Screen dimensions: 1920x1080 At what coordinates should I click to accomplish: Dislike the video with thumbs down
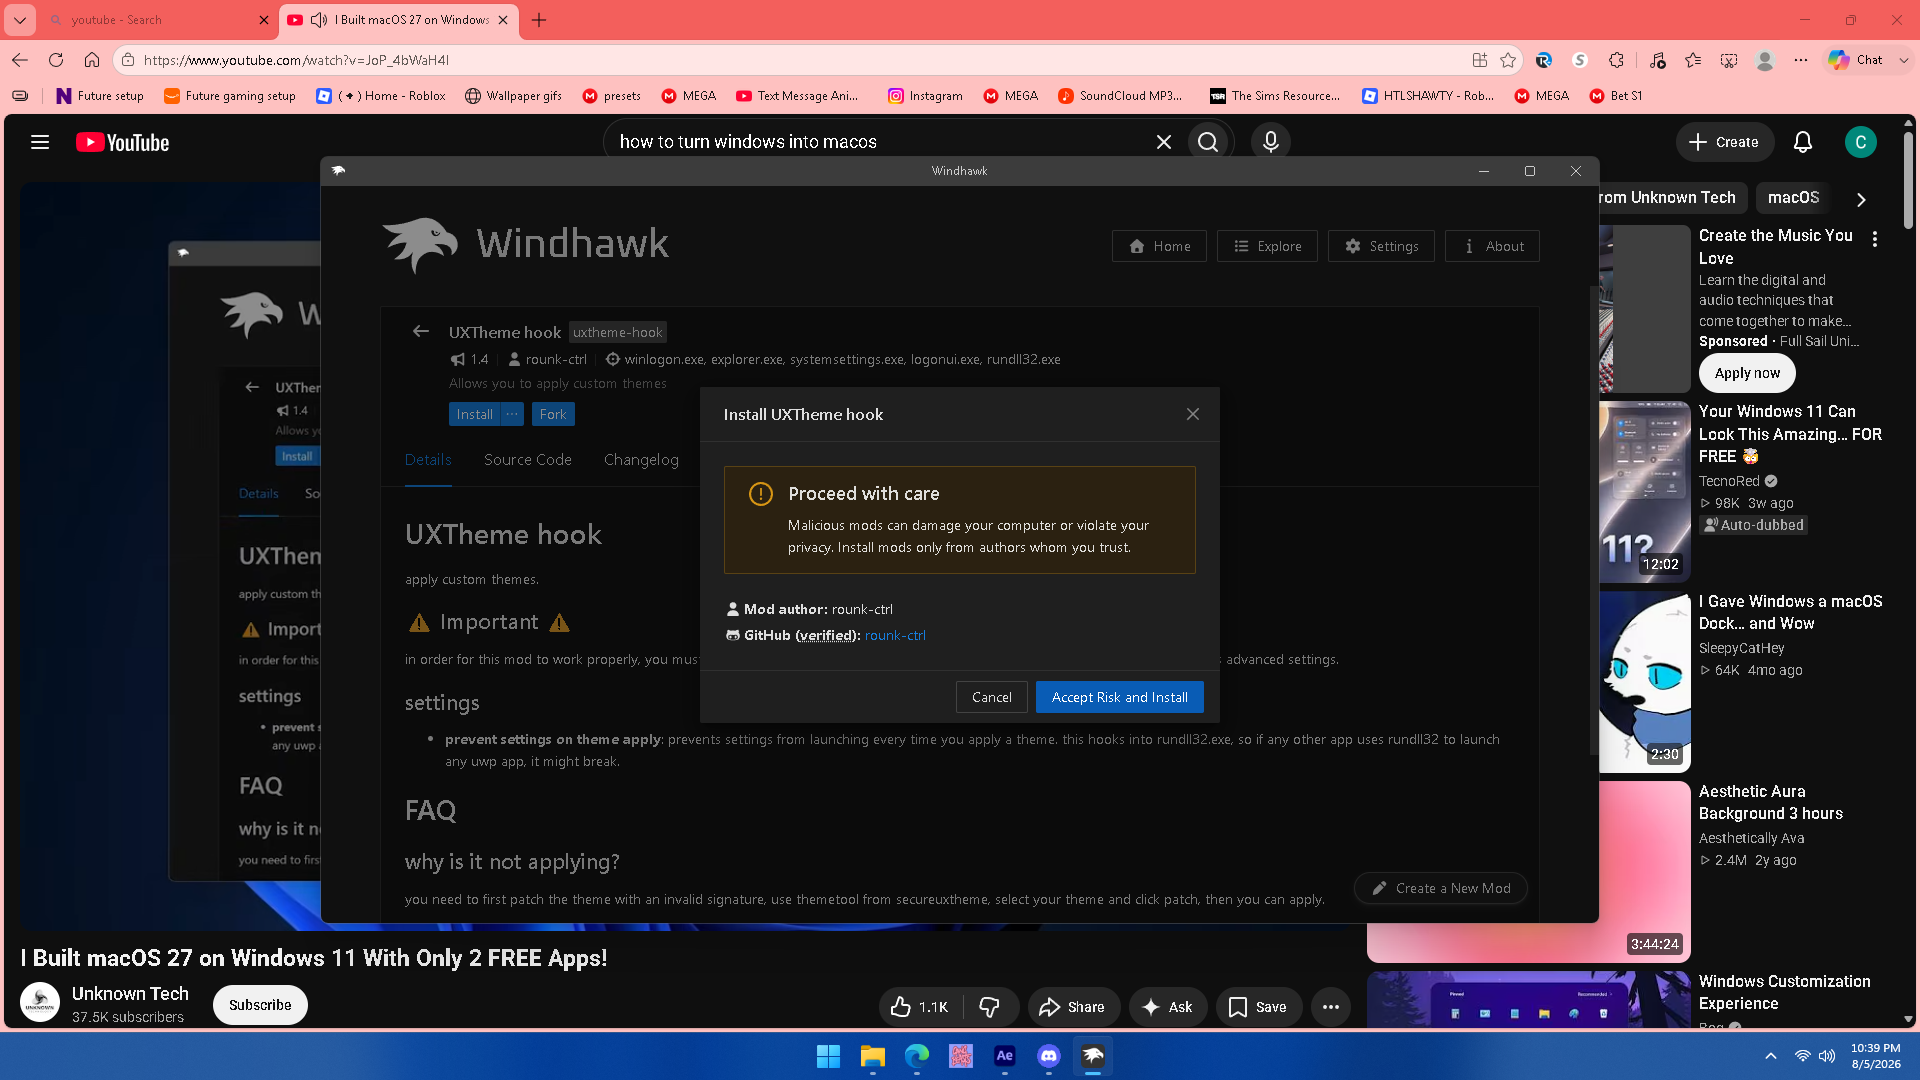tap(991, 1007)
